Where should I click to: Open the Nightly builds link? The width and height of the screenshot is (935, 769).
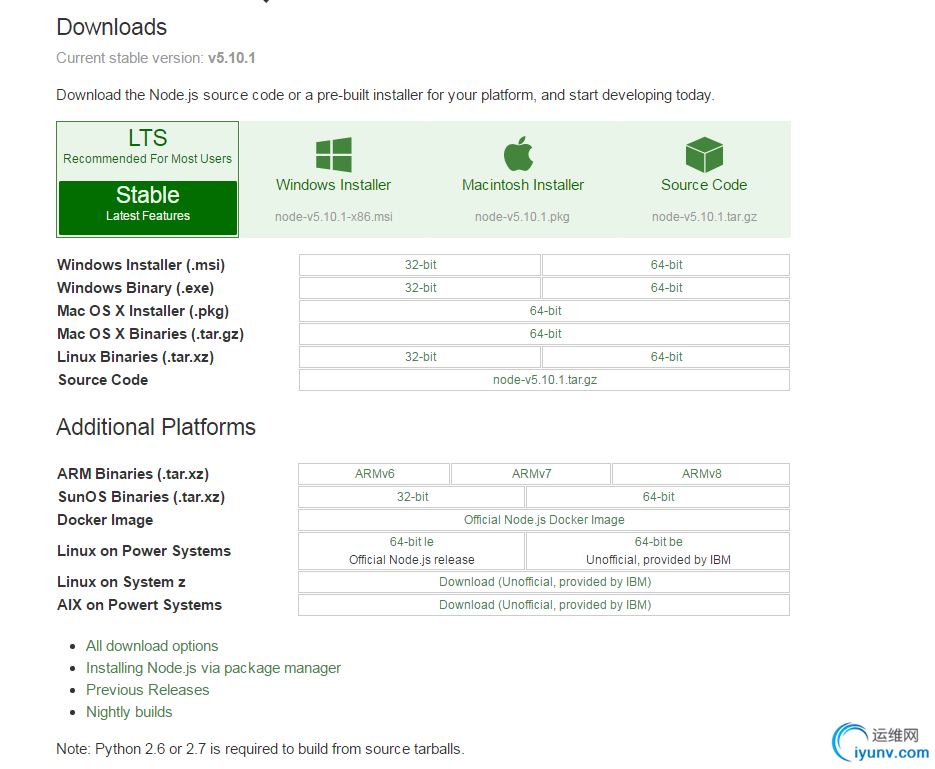pyautogui.click(x=129, y=712)
